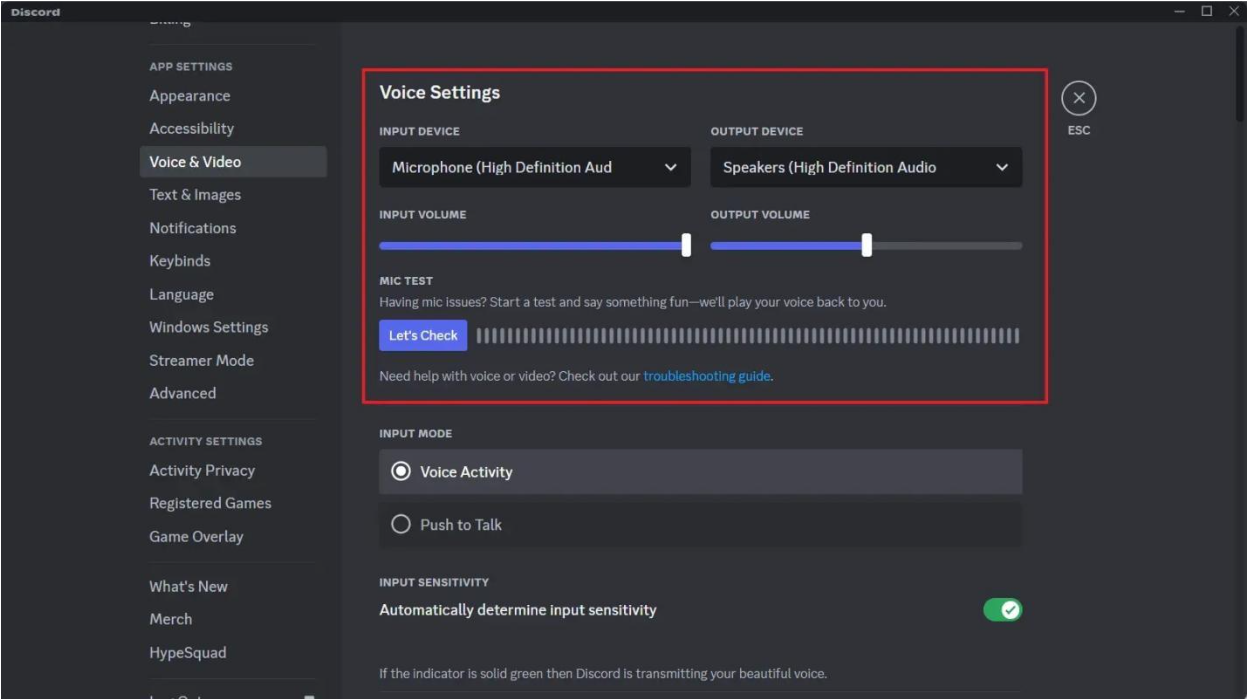1247x699 pixels.
Task: Toggle automatic input sensitivity switch
Action: pos(1002,610)
